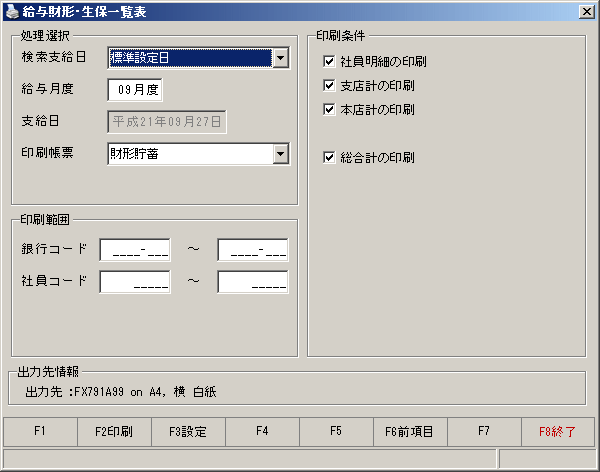The image size is (600, 472).
Task: Click the disabled 支給日 date field
Action: [x=167, y=122]
